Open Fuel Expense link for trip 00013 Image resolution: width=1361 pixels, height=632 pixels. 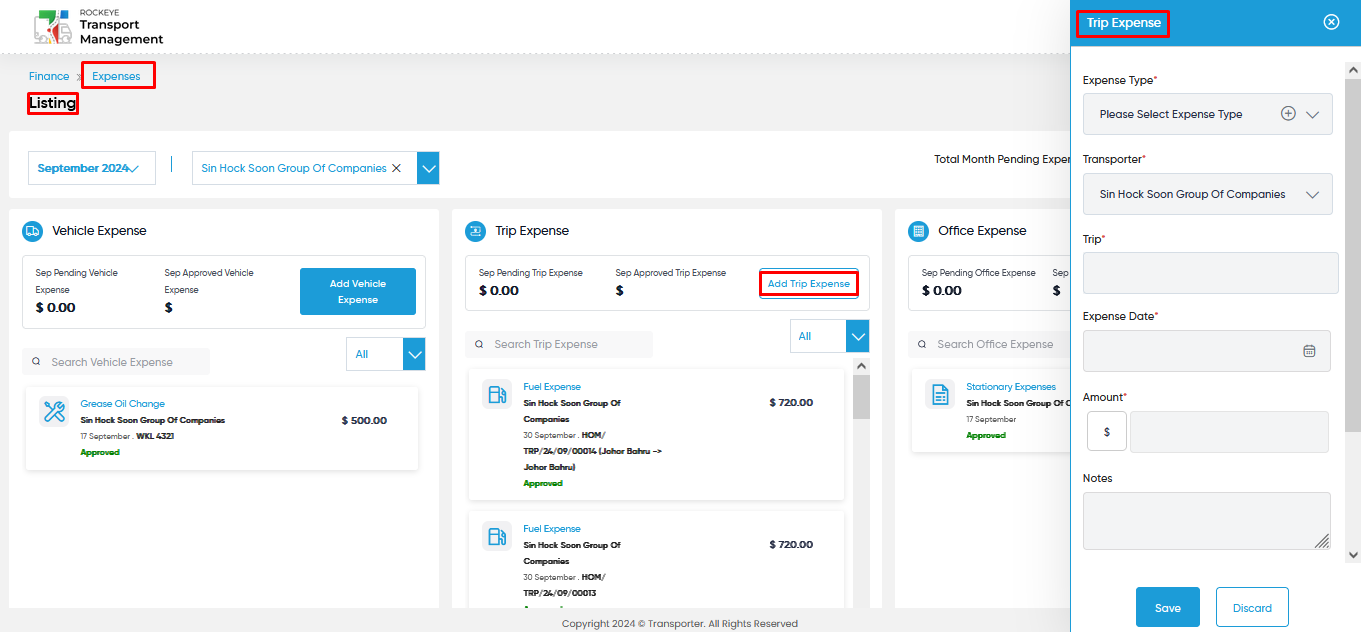tap(552, 528)
